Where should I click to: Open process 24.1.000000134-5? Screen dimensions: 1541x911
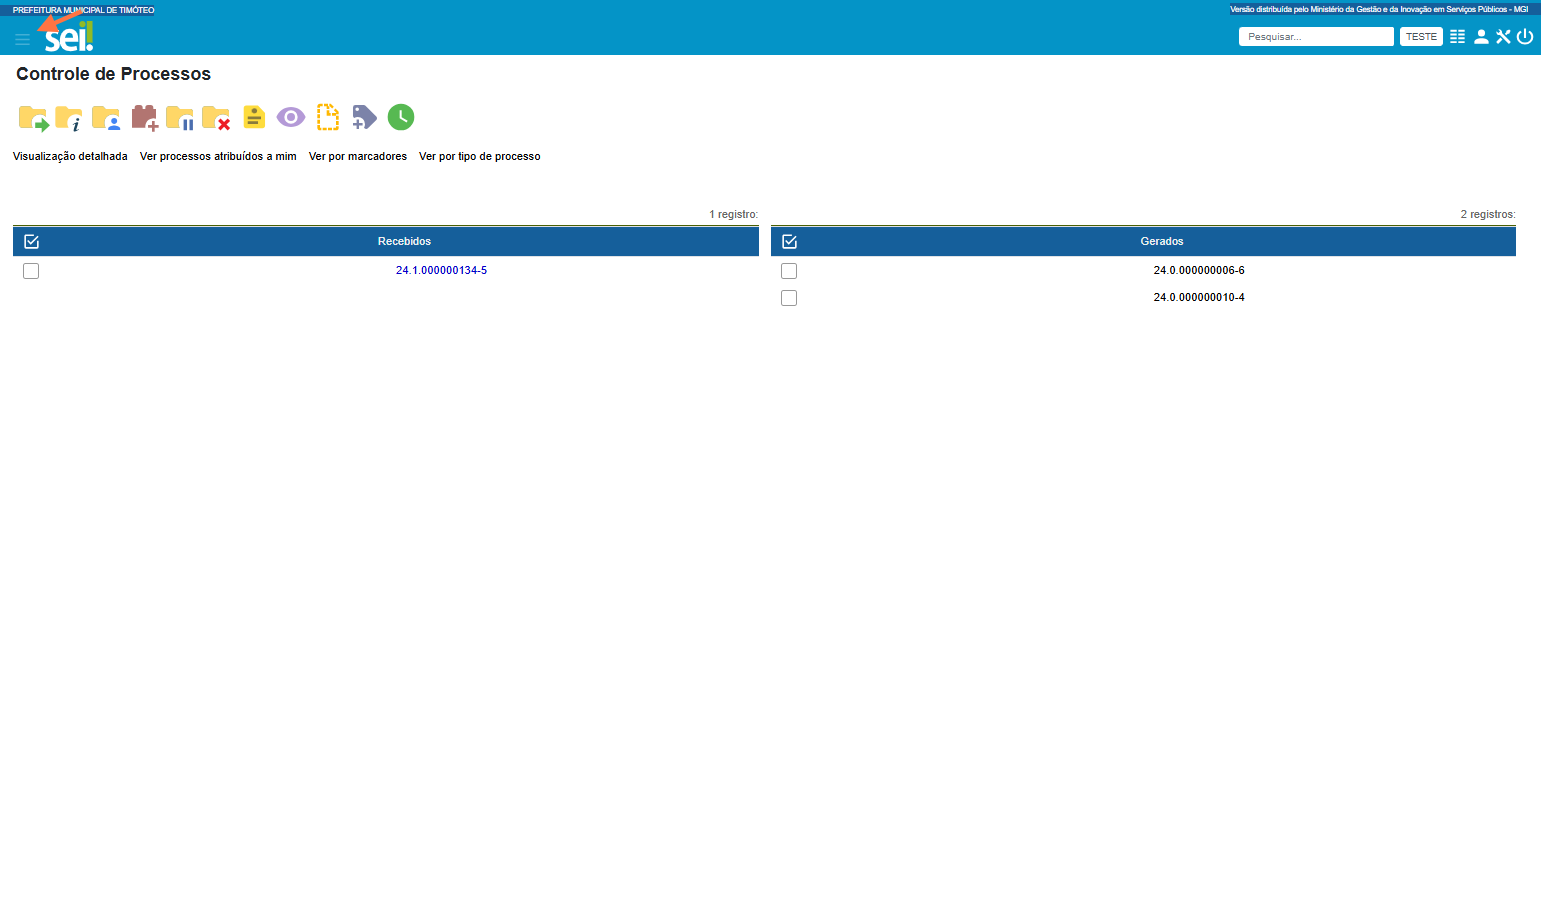(441, 270)
